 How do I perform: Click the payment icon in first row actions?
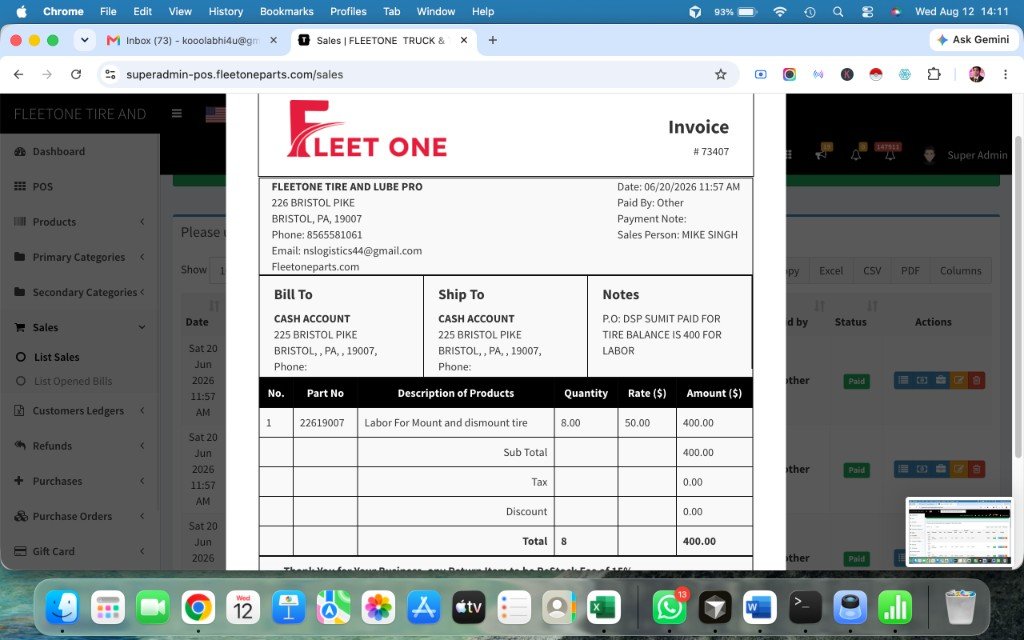(x=921, y=380)
